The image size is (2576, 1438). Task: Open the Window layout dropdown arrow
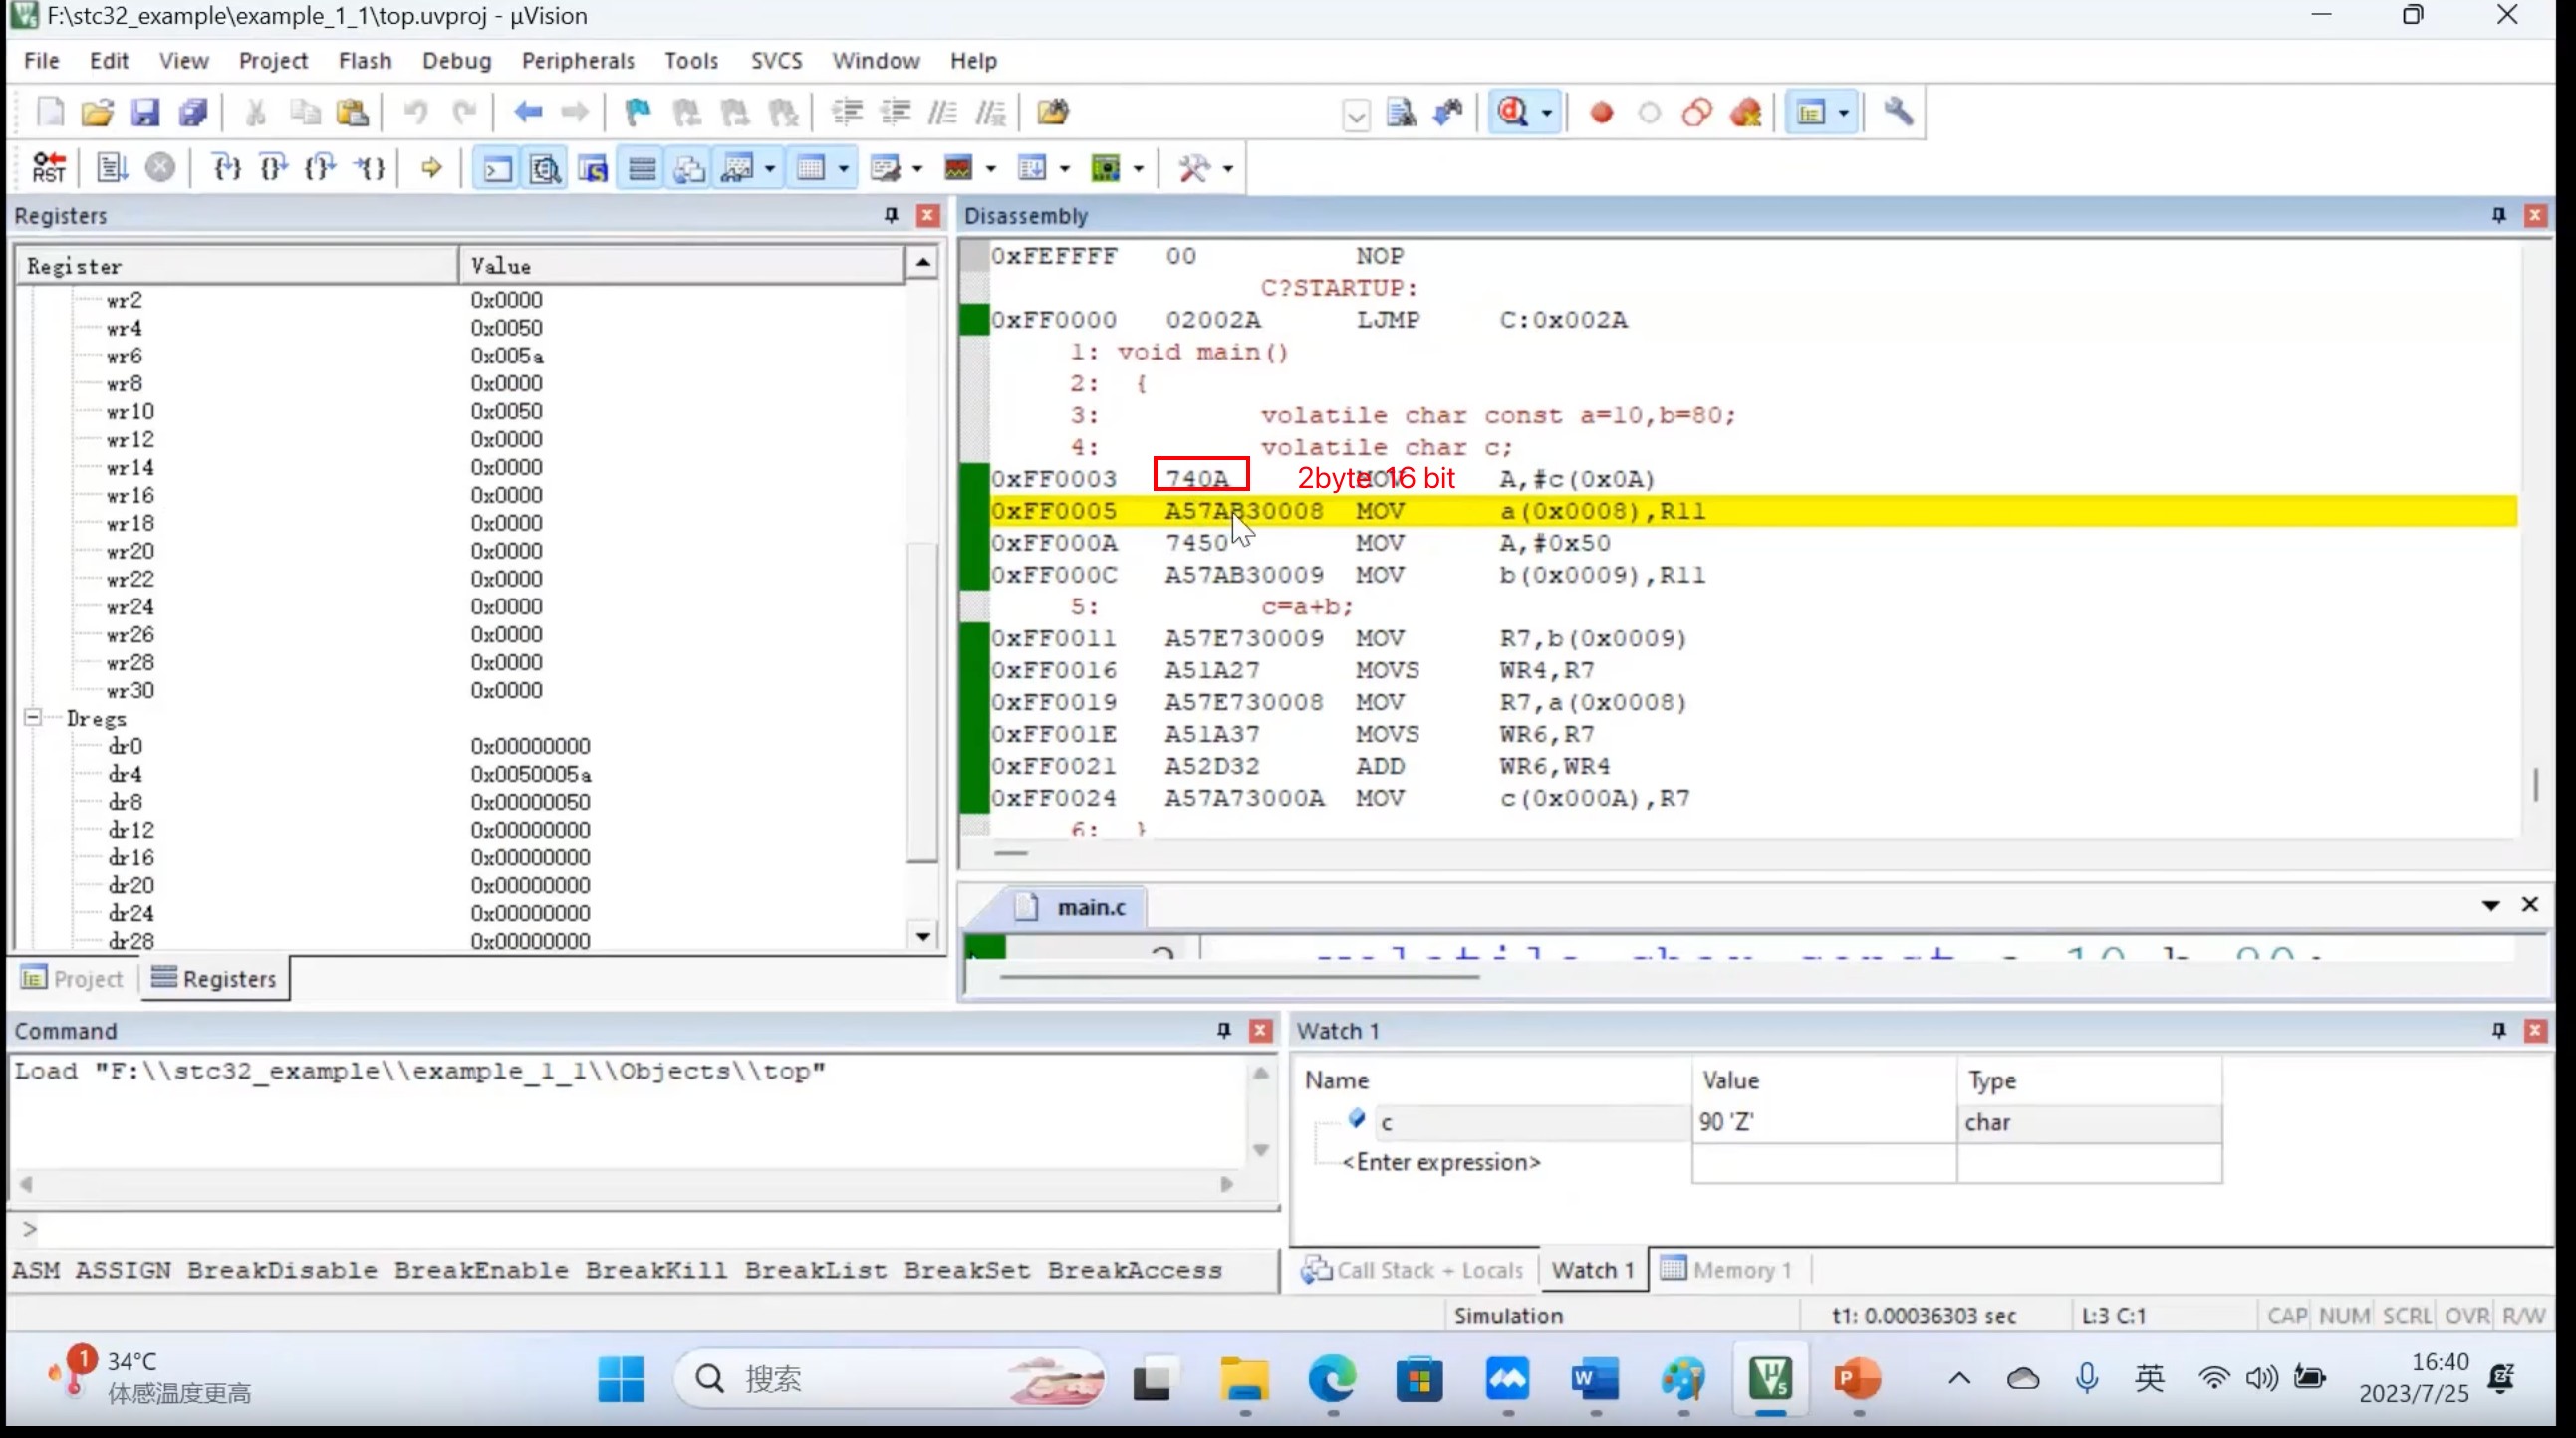pos(1844,112)
